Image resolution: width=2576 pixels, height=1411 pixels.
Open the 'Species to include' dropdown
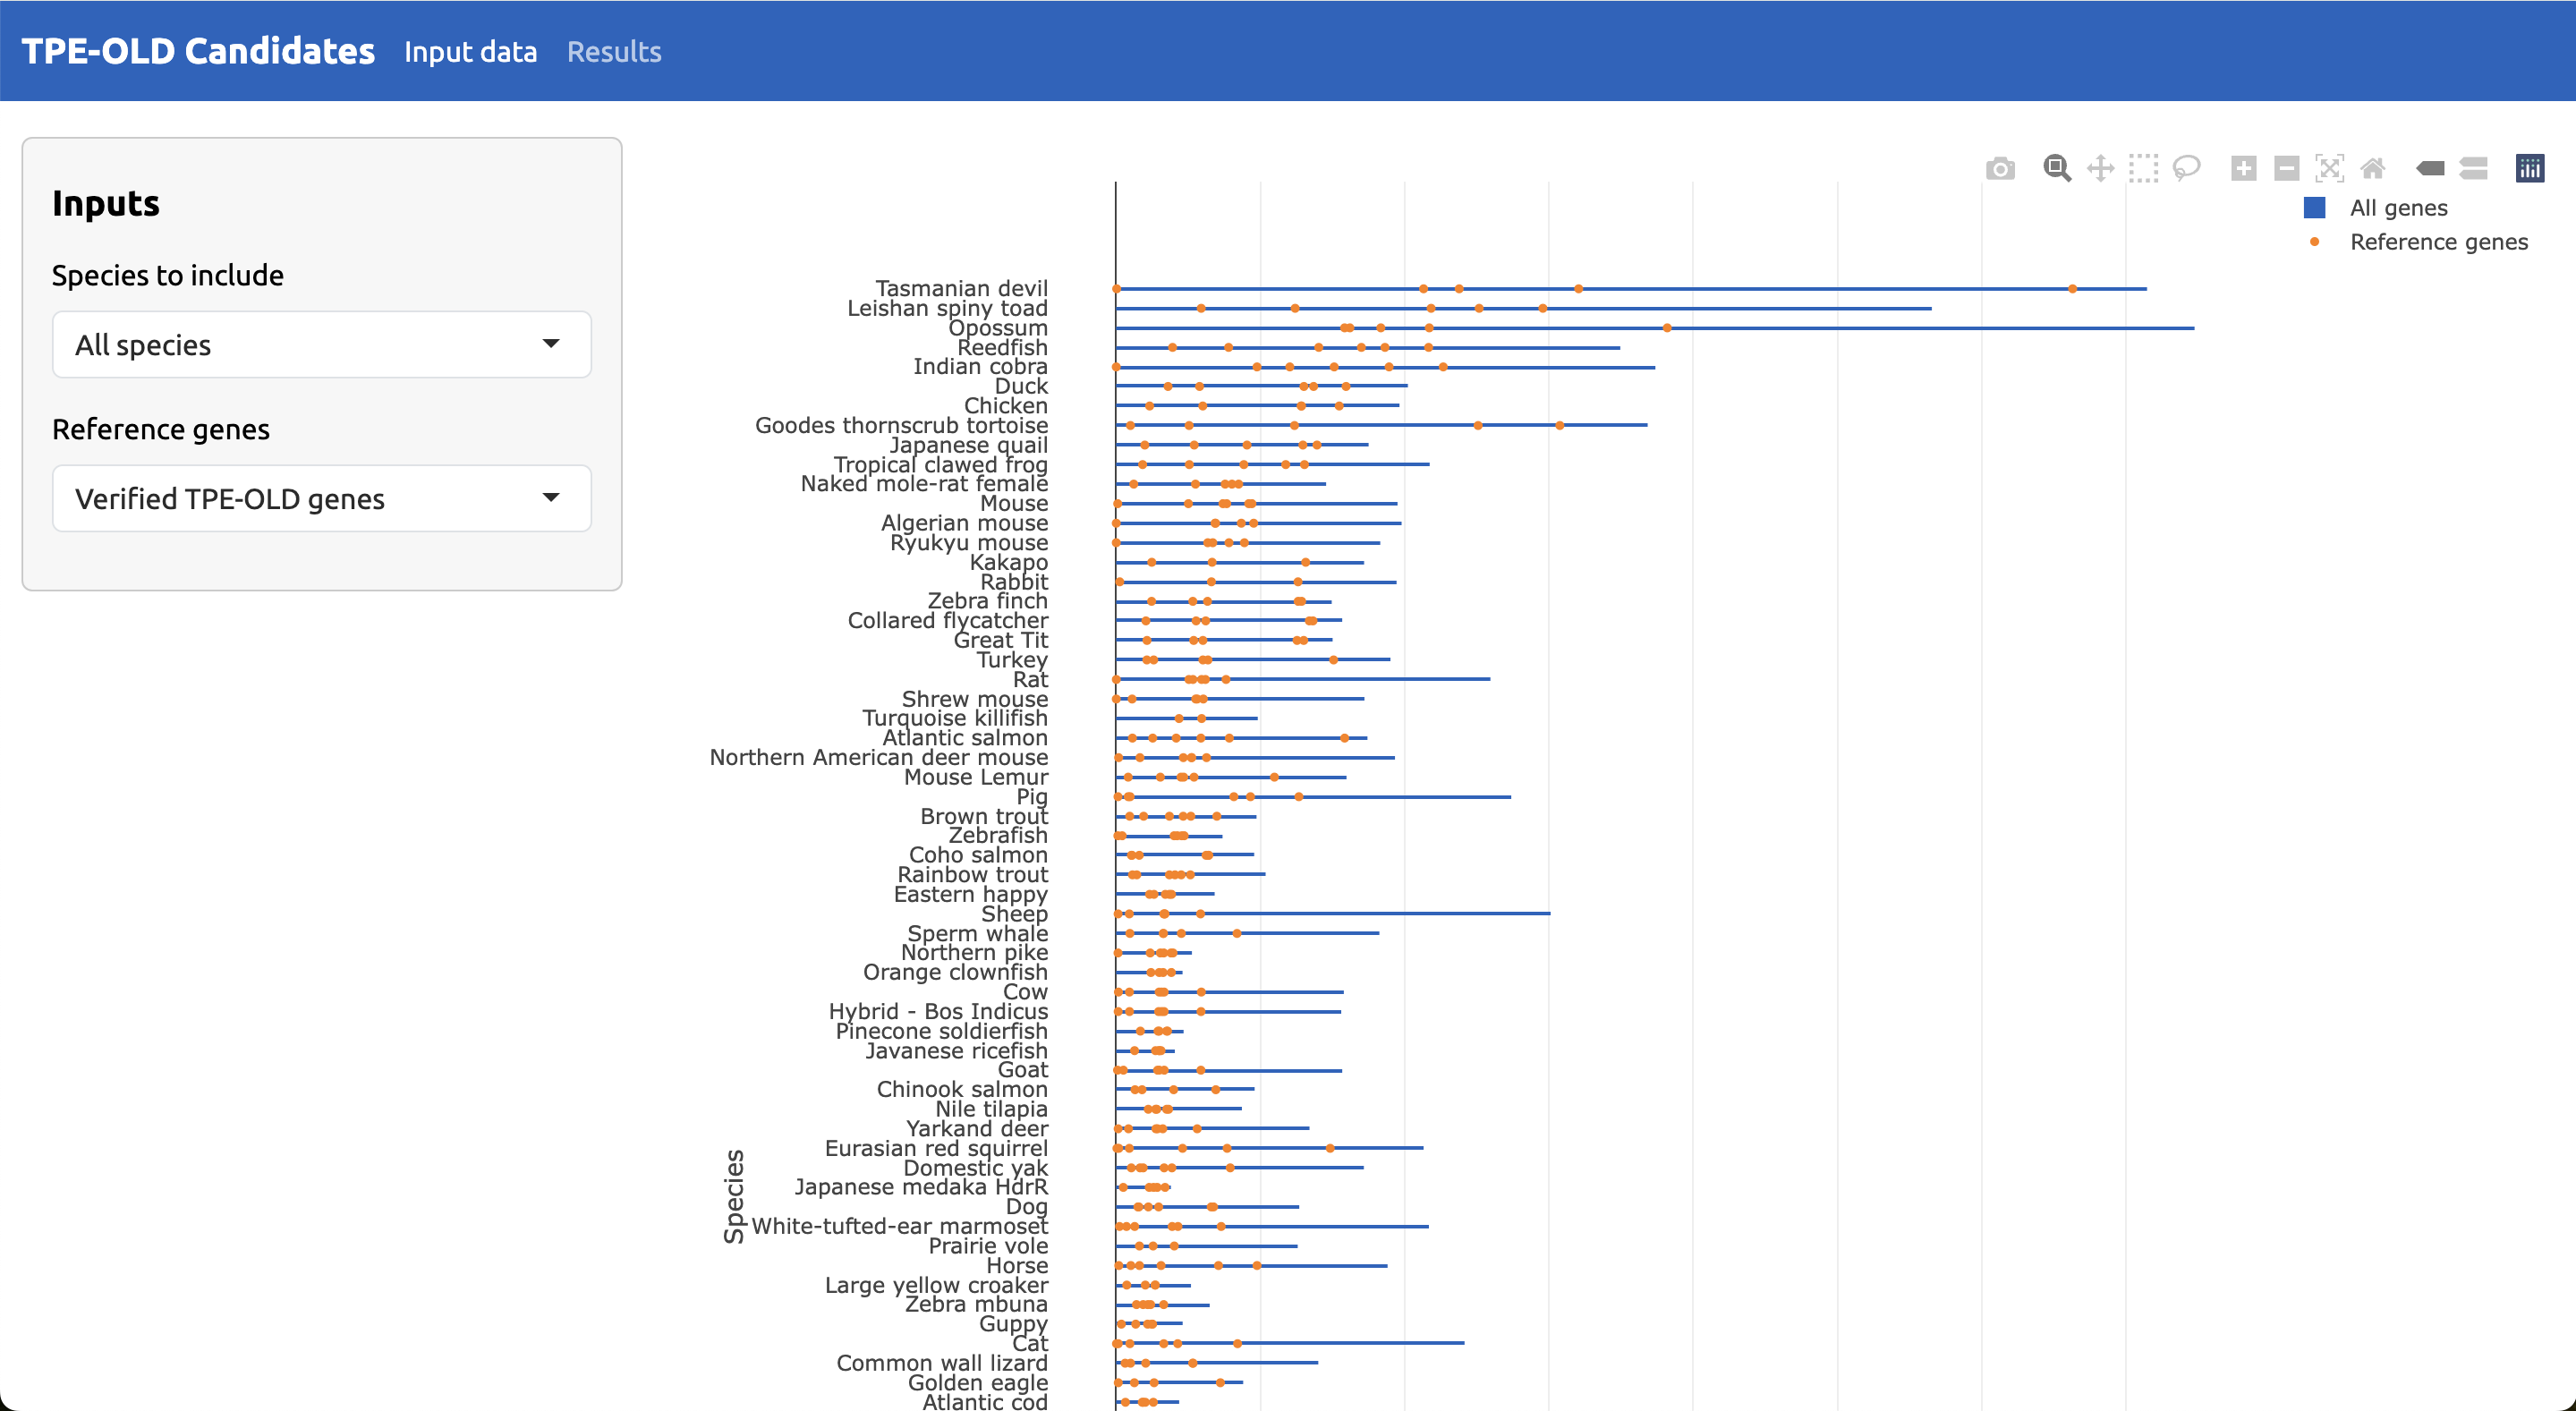pos(320,344)
